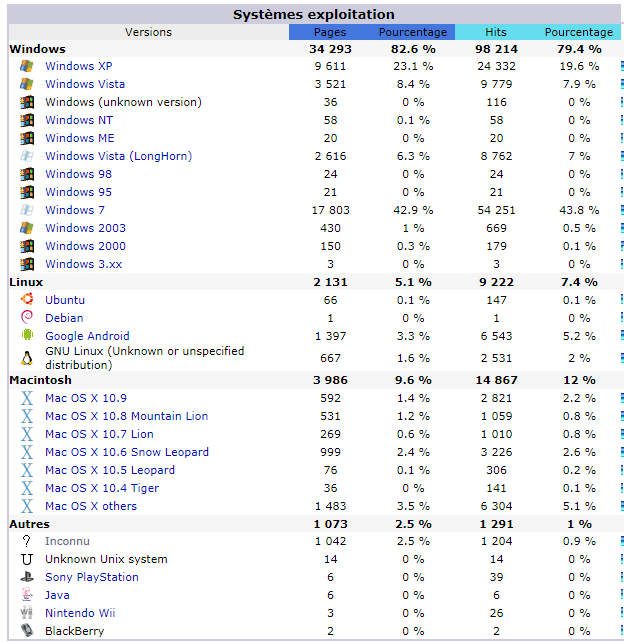Click the Unknown Unix system U icon

tap(27, 559)
